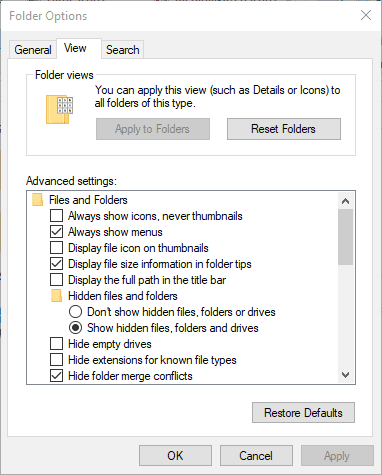The width and height of the screenshot is (382, 475).
Task: Check Hide extensions for known file types
Action: pyautogui.click(x=56, y=360)
